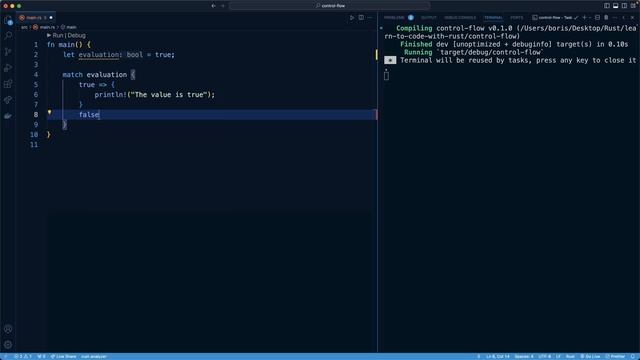This screenshot has width=640, height=360.
Task: Open Extensions view in activity bar
Action: coord(8,84)
